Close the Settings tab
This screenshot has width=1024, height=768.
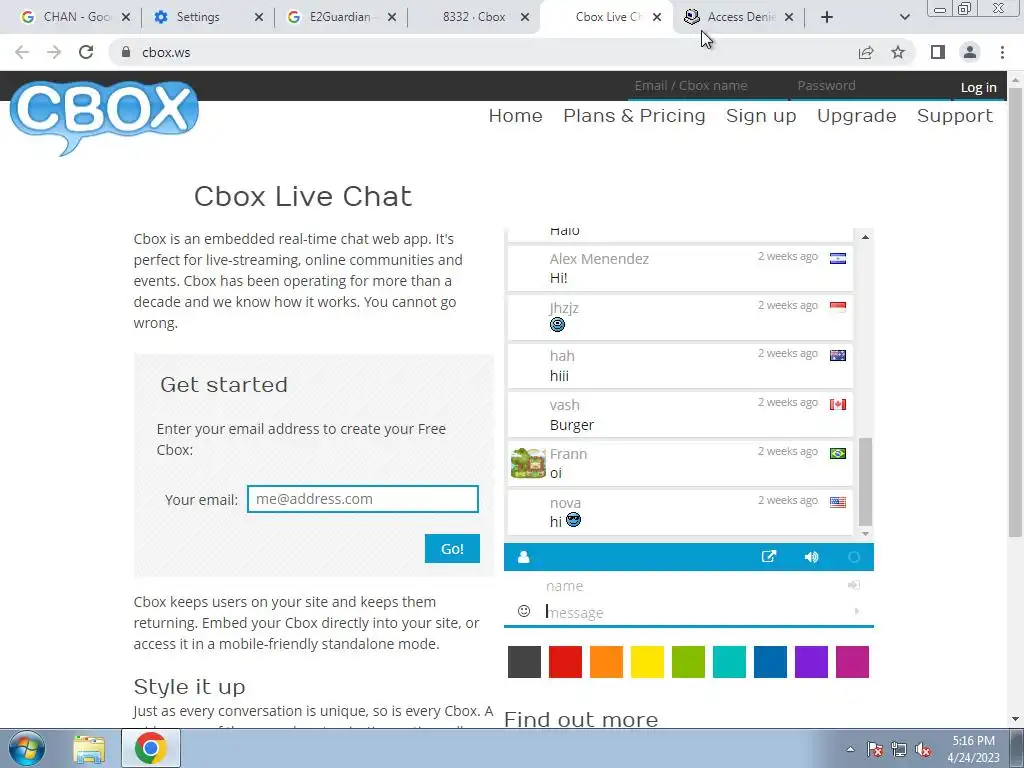(259, 17)
